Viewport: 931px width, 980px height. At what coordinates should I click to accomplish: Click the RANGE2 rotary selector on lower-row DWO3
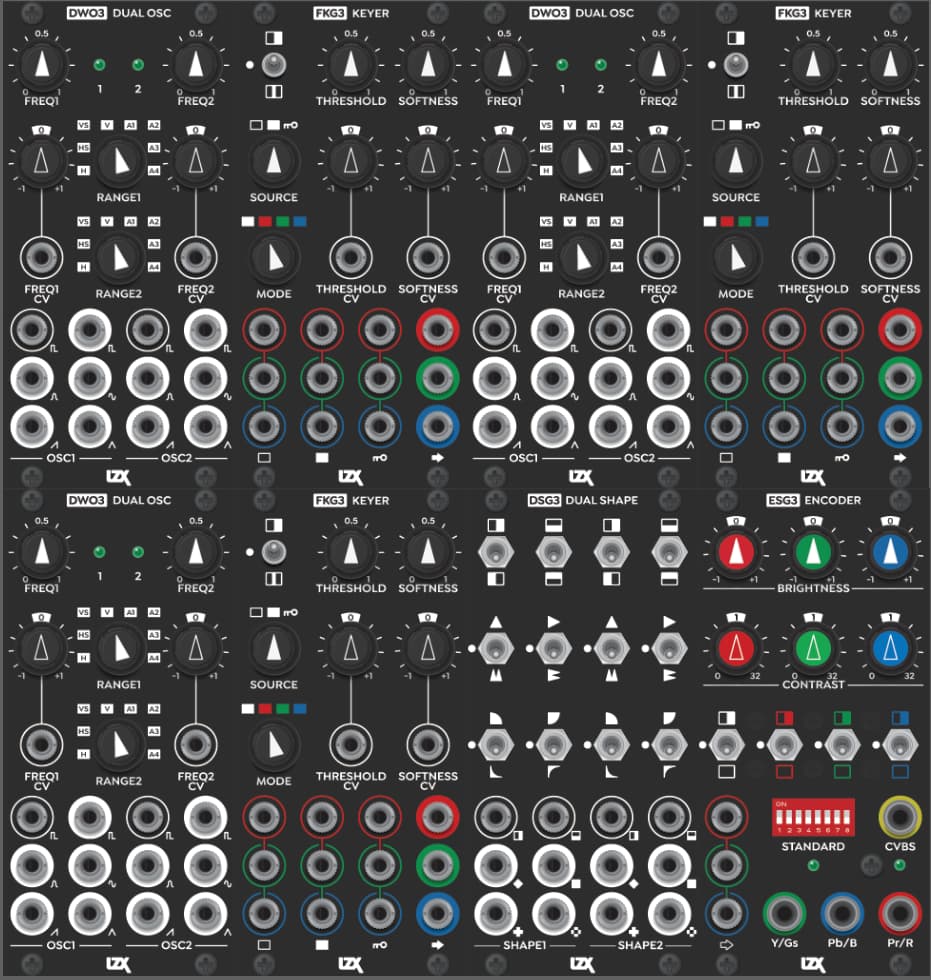point(119,744)
